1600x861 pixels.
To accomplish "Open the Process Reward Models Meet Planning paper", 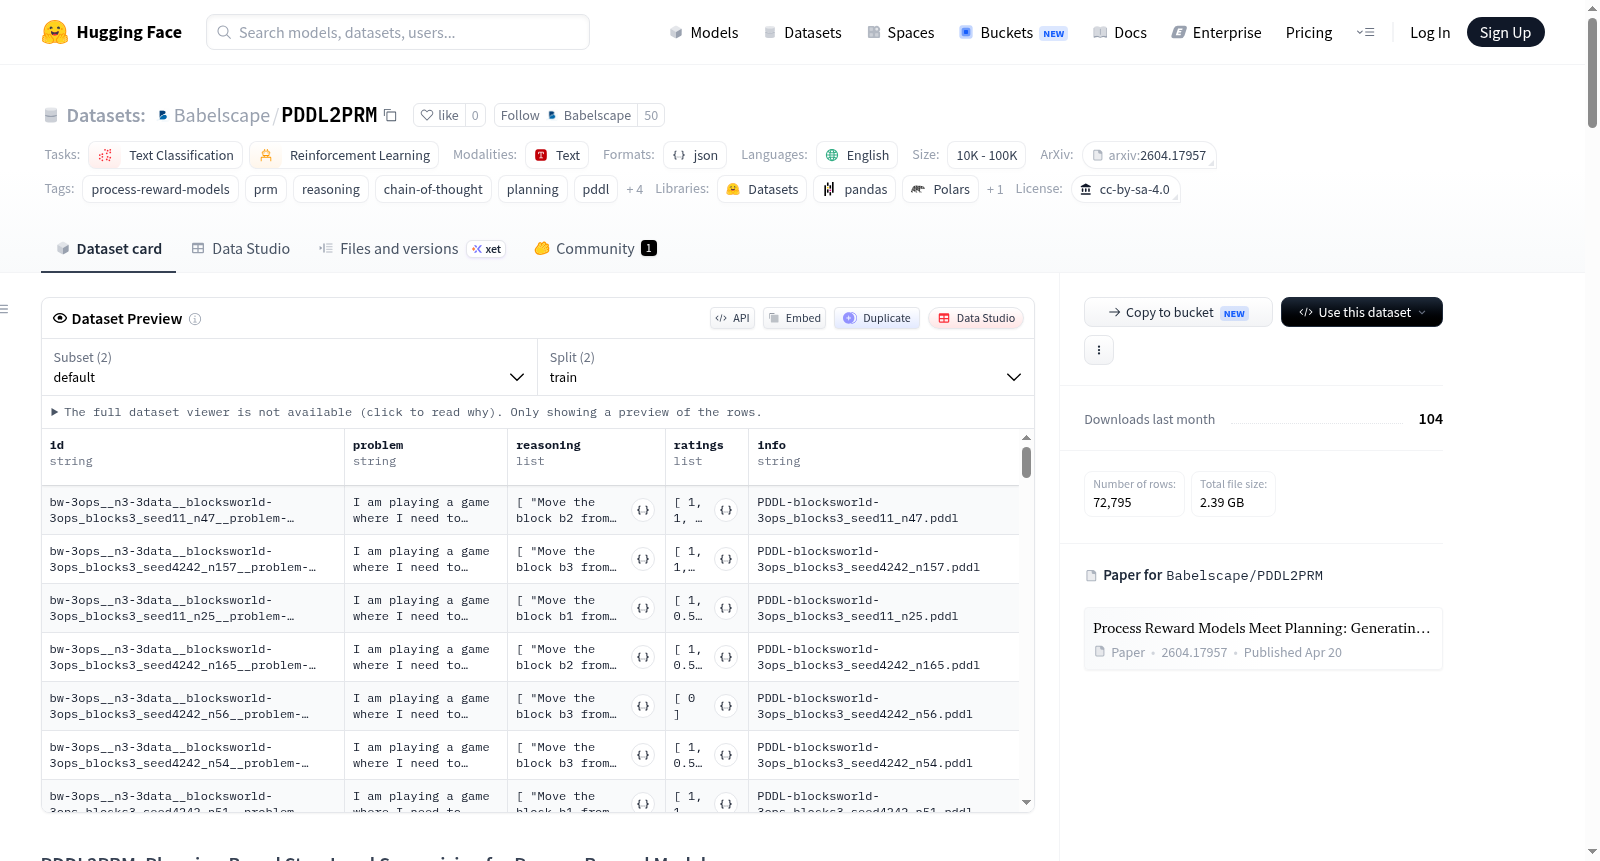I will (x=1263, y=639).
